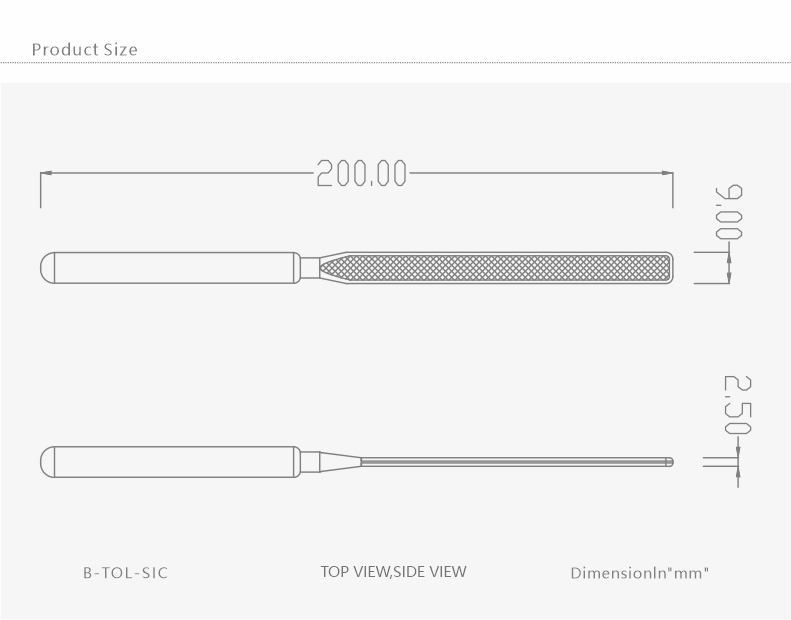Click the 200.00 length dimension
791x620 pixels.
point(361,173)
